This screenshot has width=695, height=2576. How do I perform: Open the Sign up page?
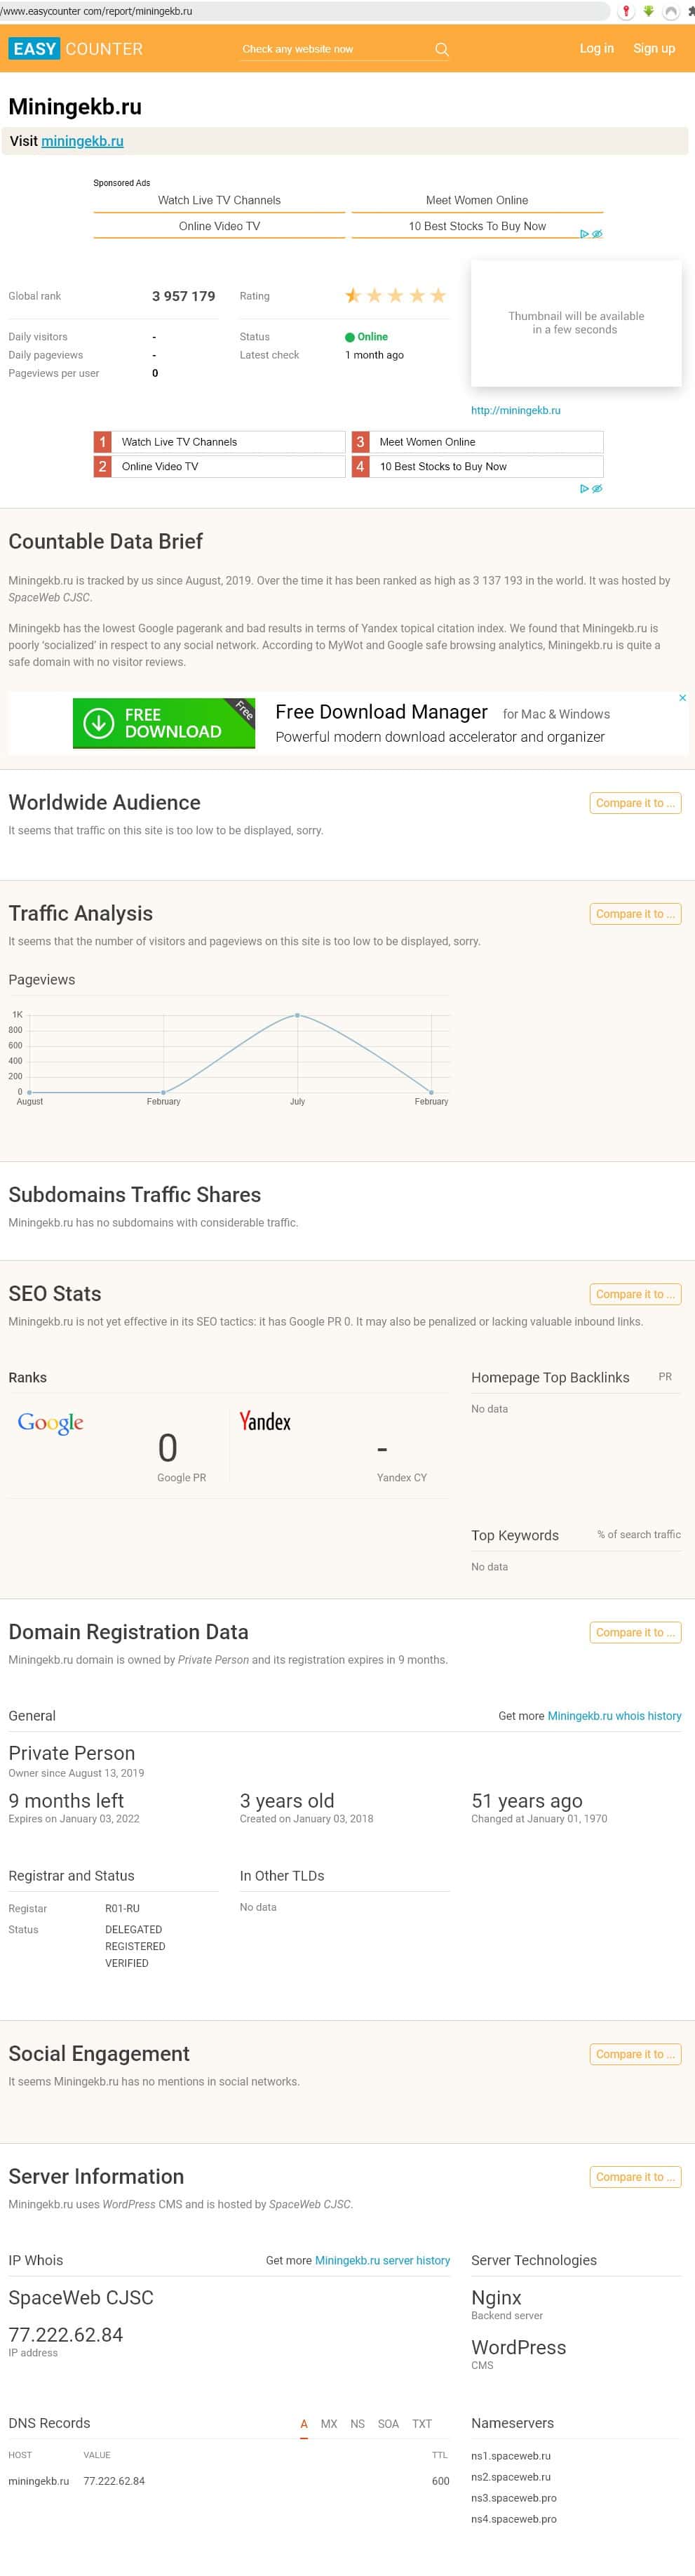[654, 48]
